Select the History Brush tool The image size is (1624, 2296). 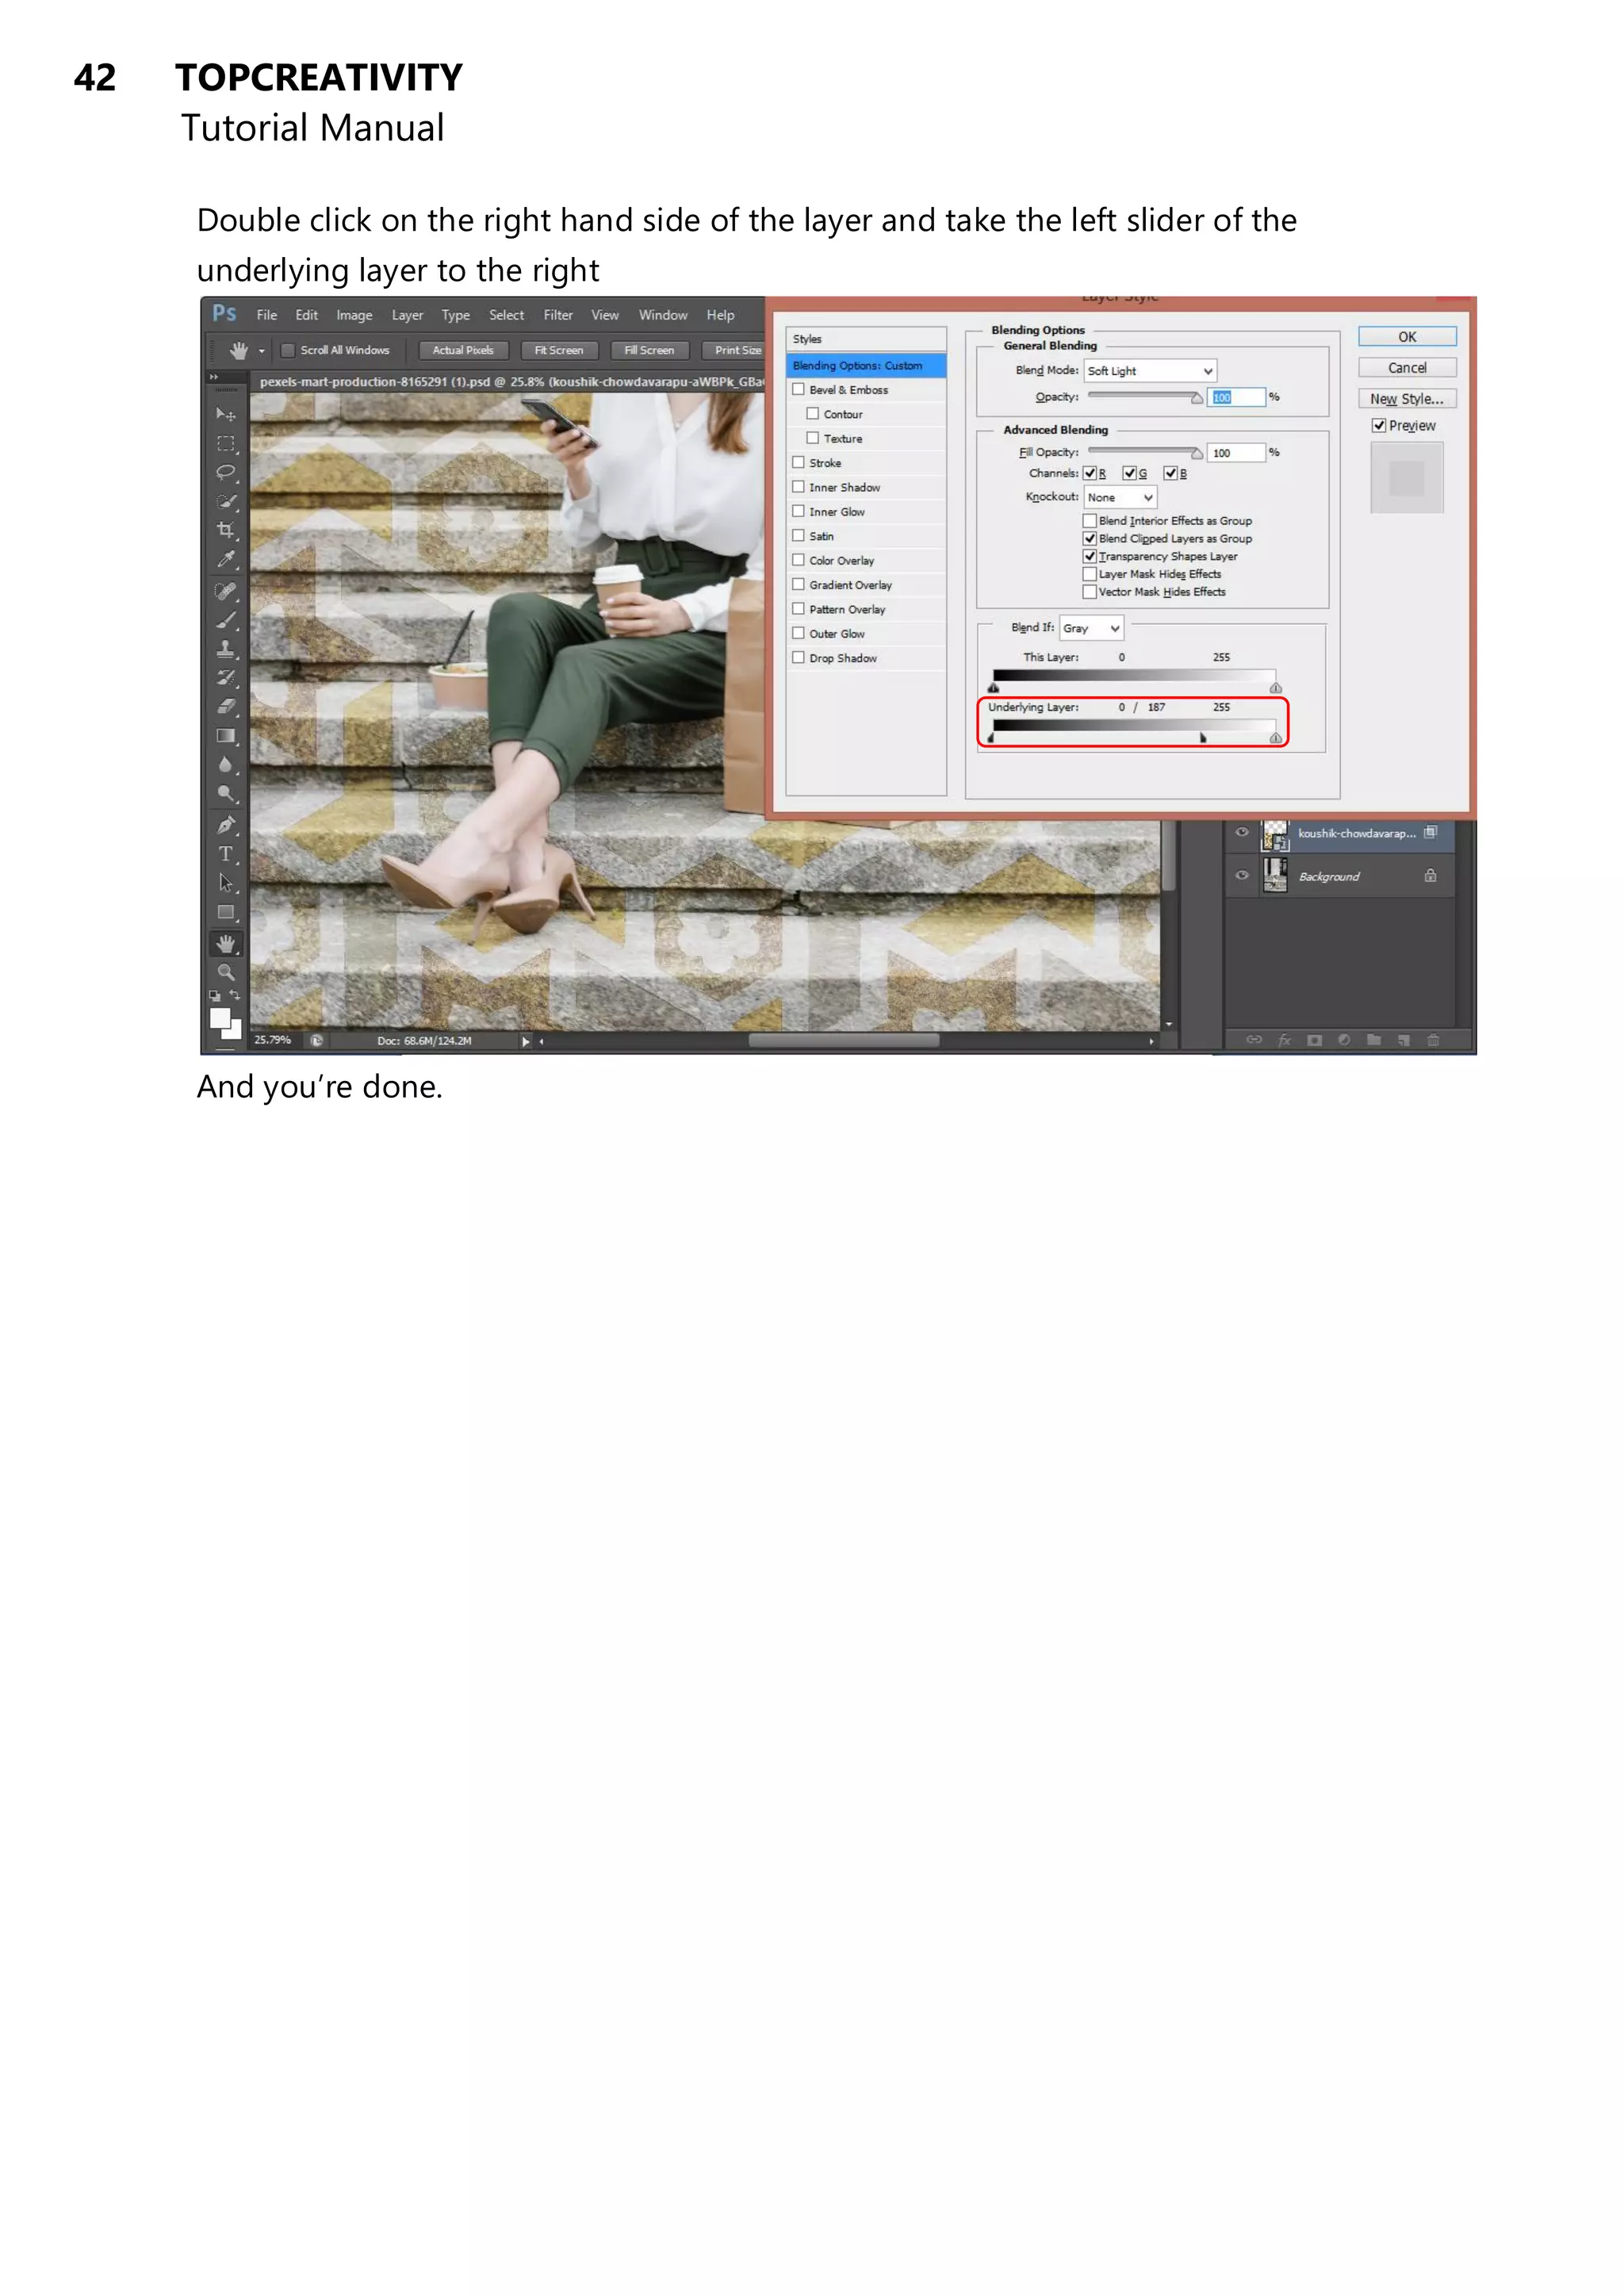pos(226,678)
